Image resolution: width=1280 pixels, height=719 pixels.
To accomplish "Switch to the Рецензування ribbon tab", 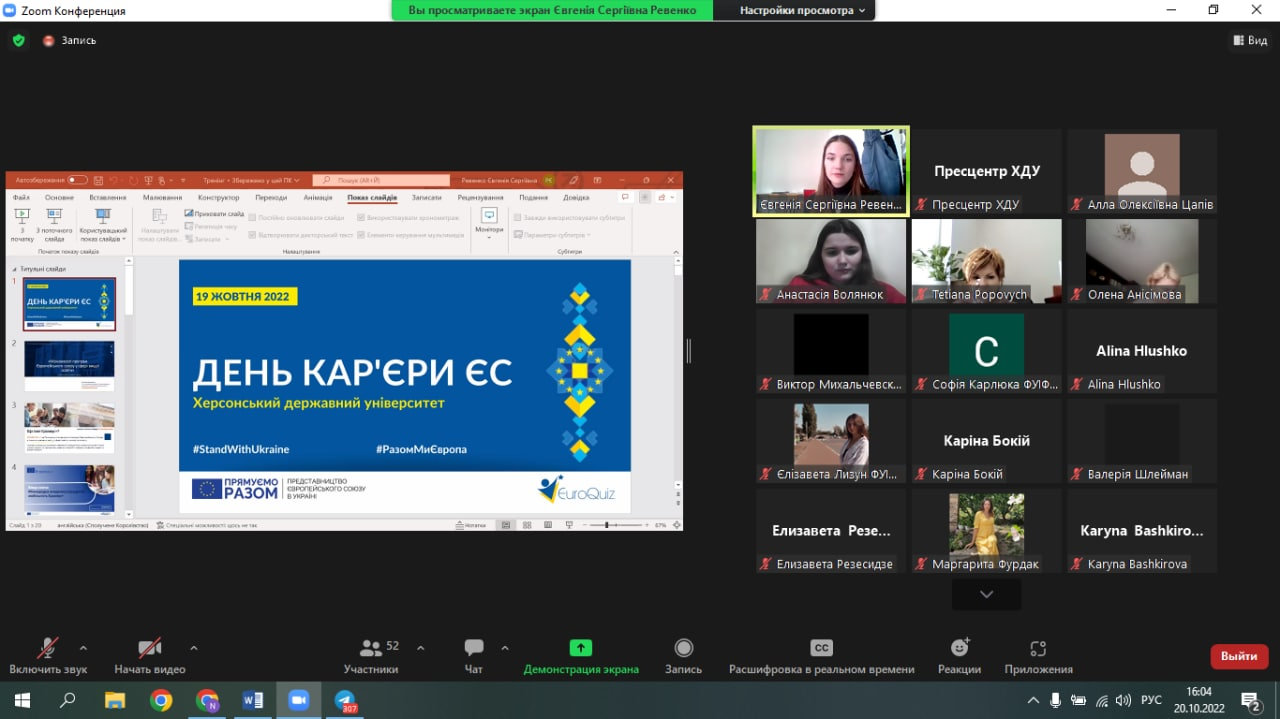I will tap(480, 198).
